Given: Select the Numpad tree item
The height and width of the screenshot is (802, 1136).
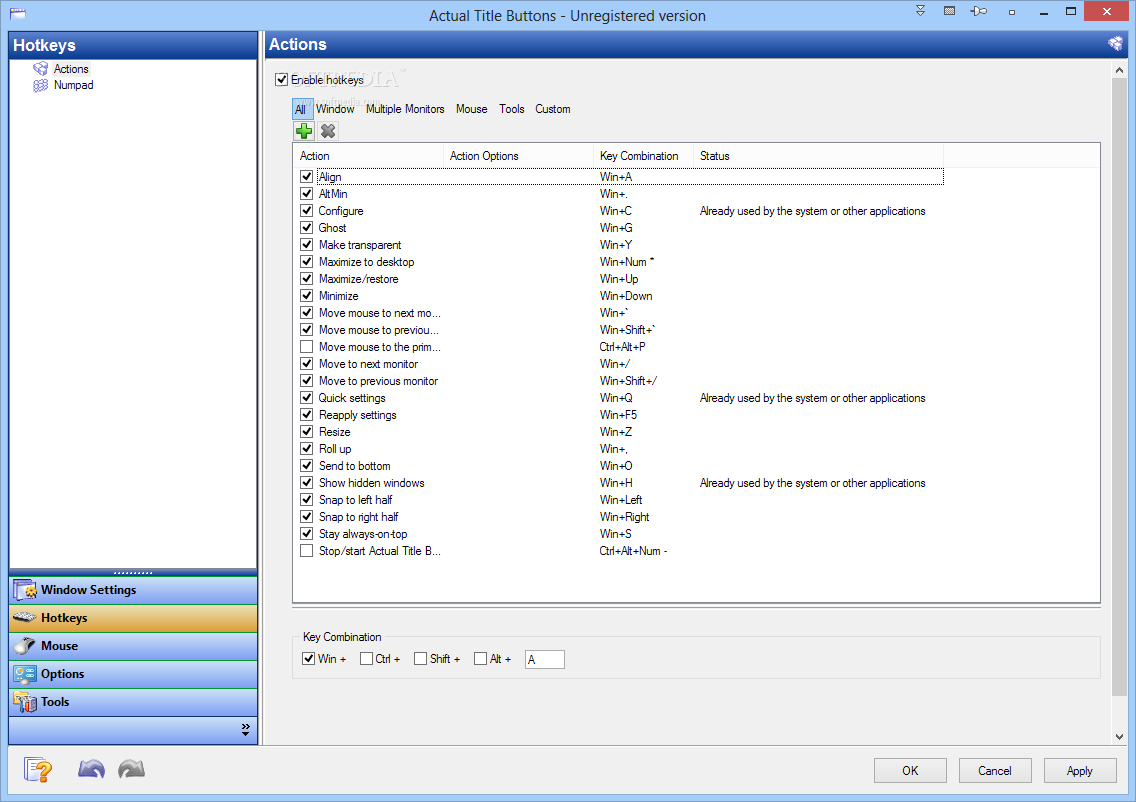Looking at the screenshot, I should (x=73, y=85).
